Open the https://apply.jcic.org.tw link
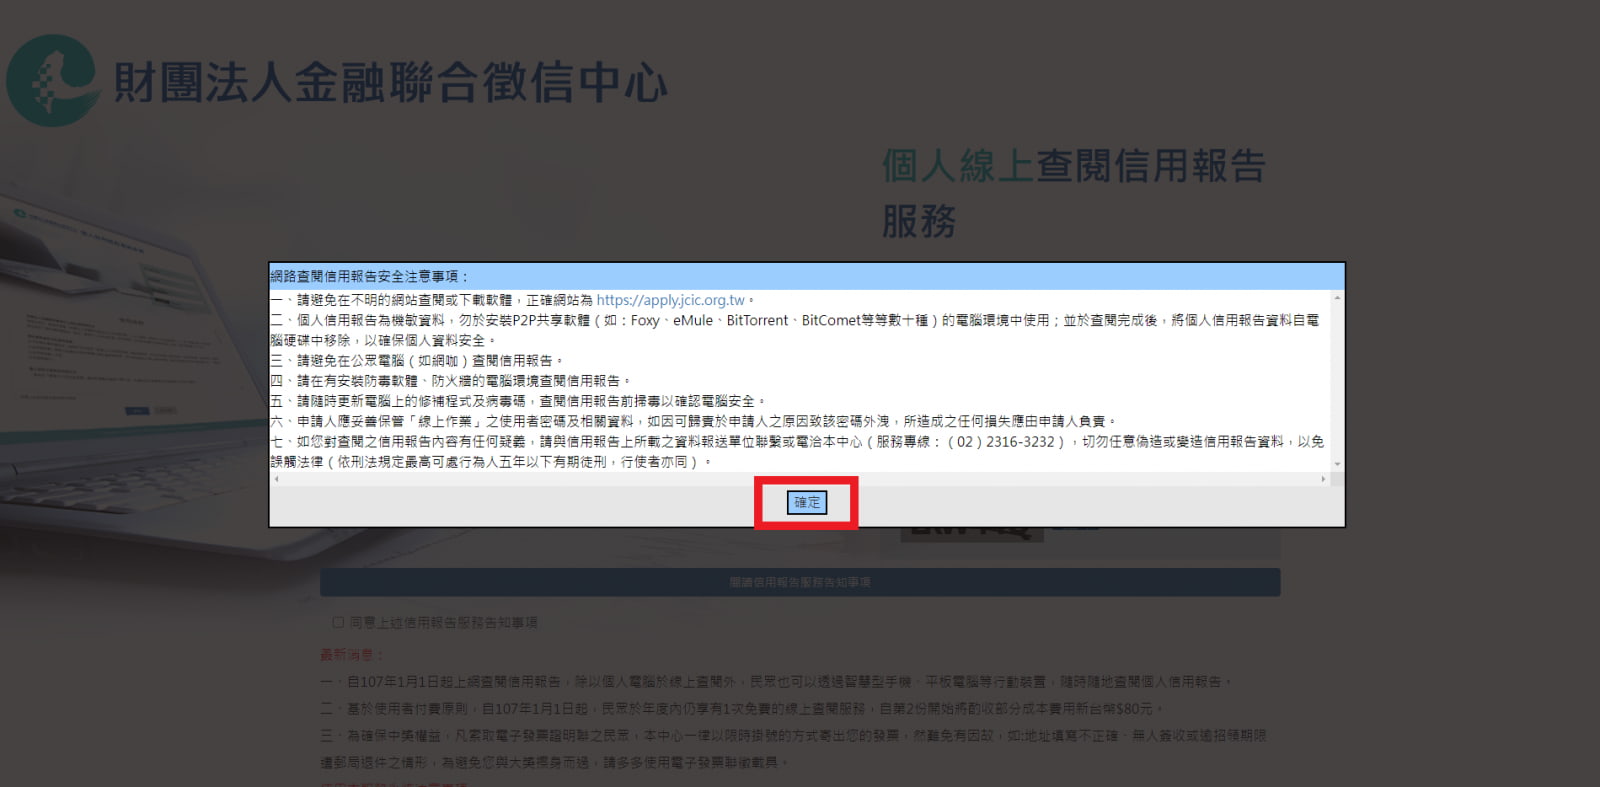This screenshot has height=787, width=1600. pos(670,300)
